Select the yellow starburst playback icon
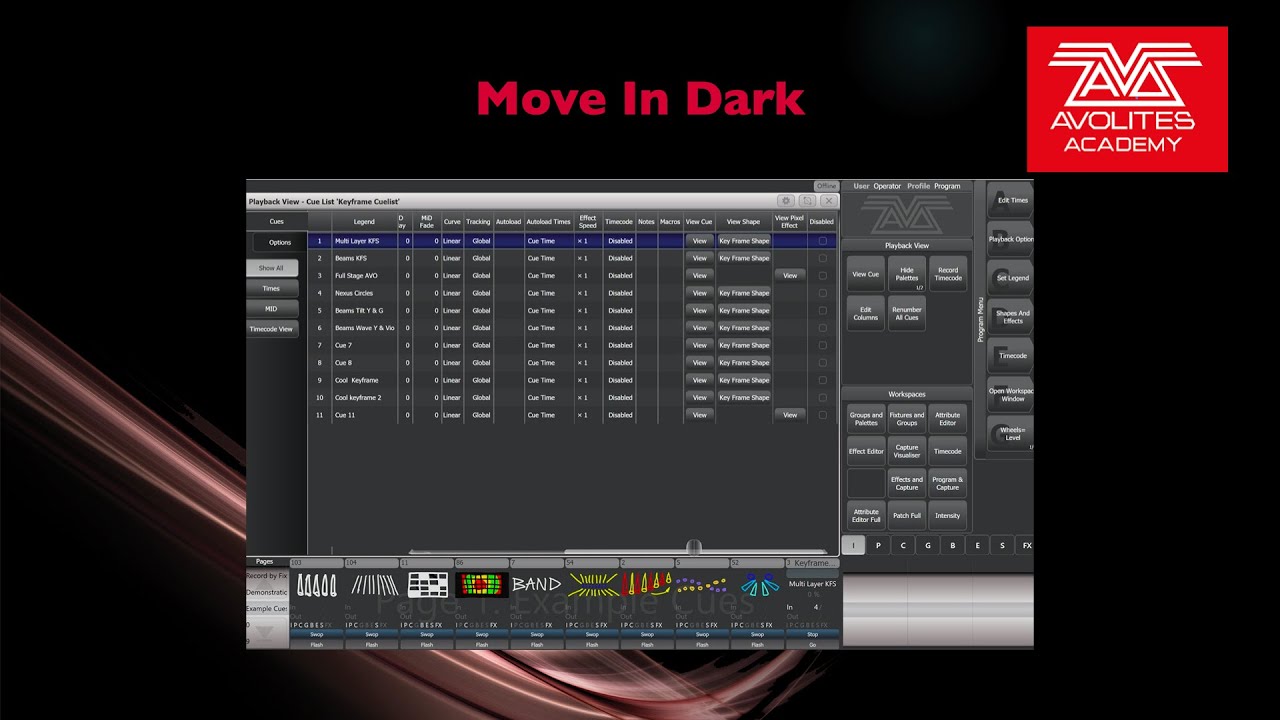This screenshot has width=1280, height=720. [x=592, y=586]
